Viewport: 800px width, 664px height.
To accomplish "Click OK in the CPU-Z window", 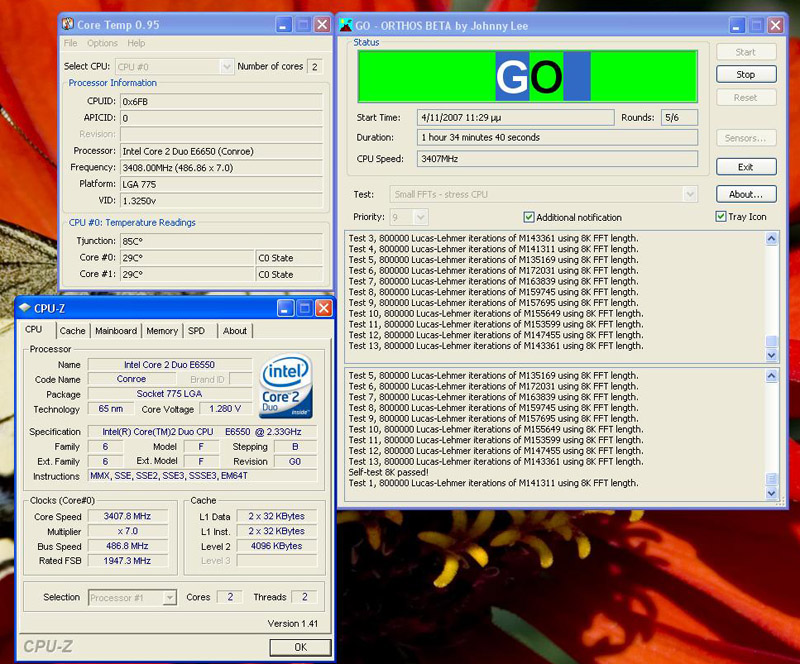I will tap(301, 647).
